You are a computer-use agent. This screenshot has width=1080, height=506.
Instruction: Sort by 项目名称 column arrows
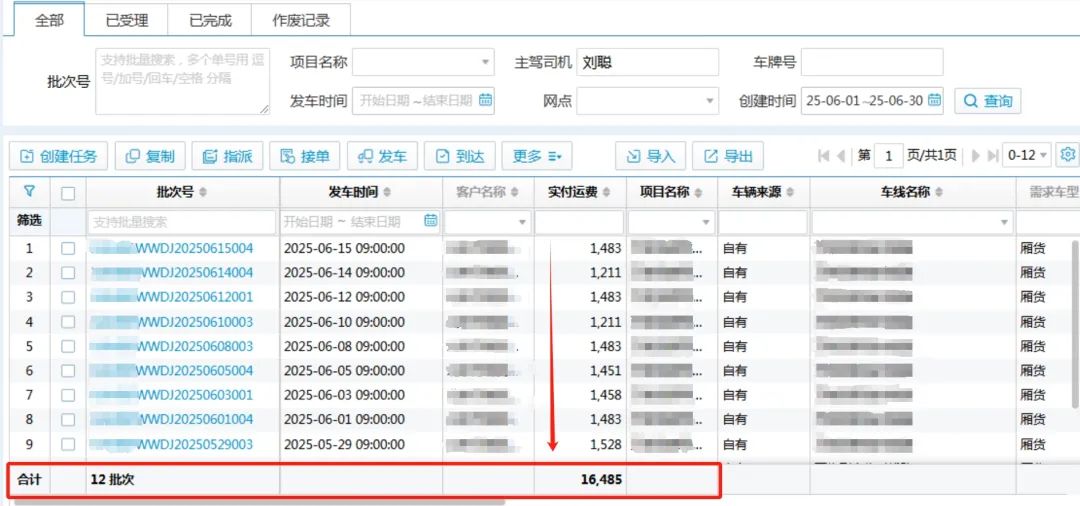coord(698,192)
